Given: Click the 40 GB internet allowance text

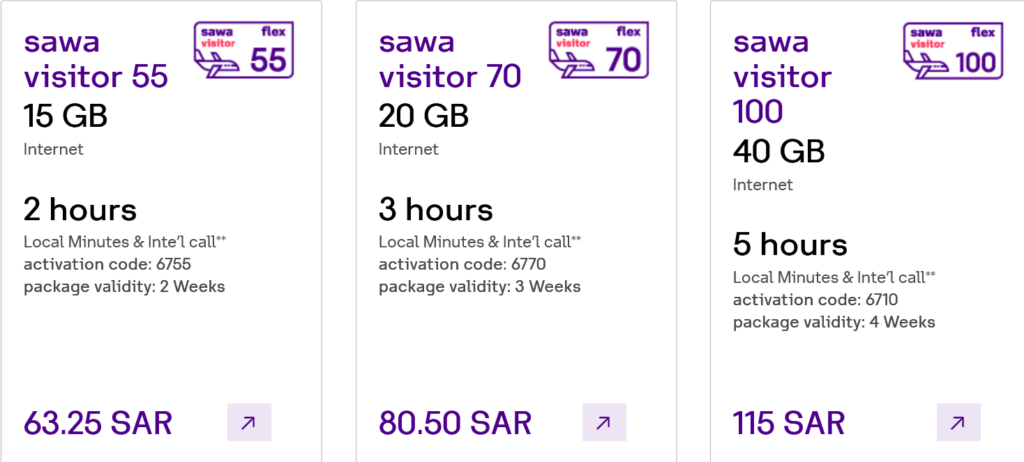Looking at the screenshot, I should coord(778,151).
